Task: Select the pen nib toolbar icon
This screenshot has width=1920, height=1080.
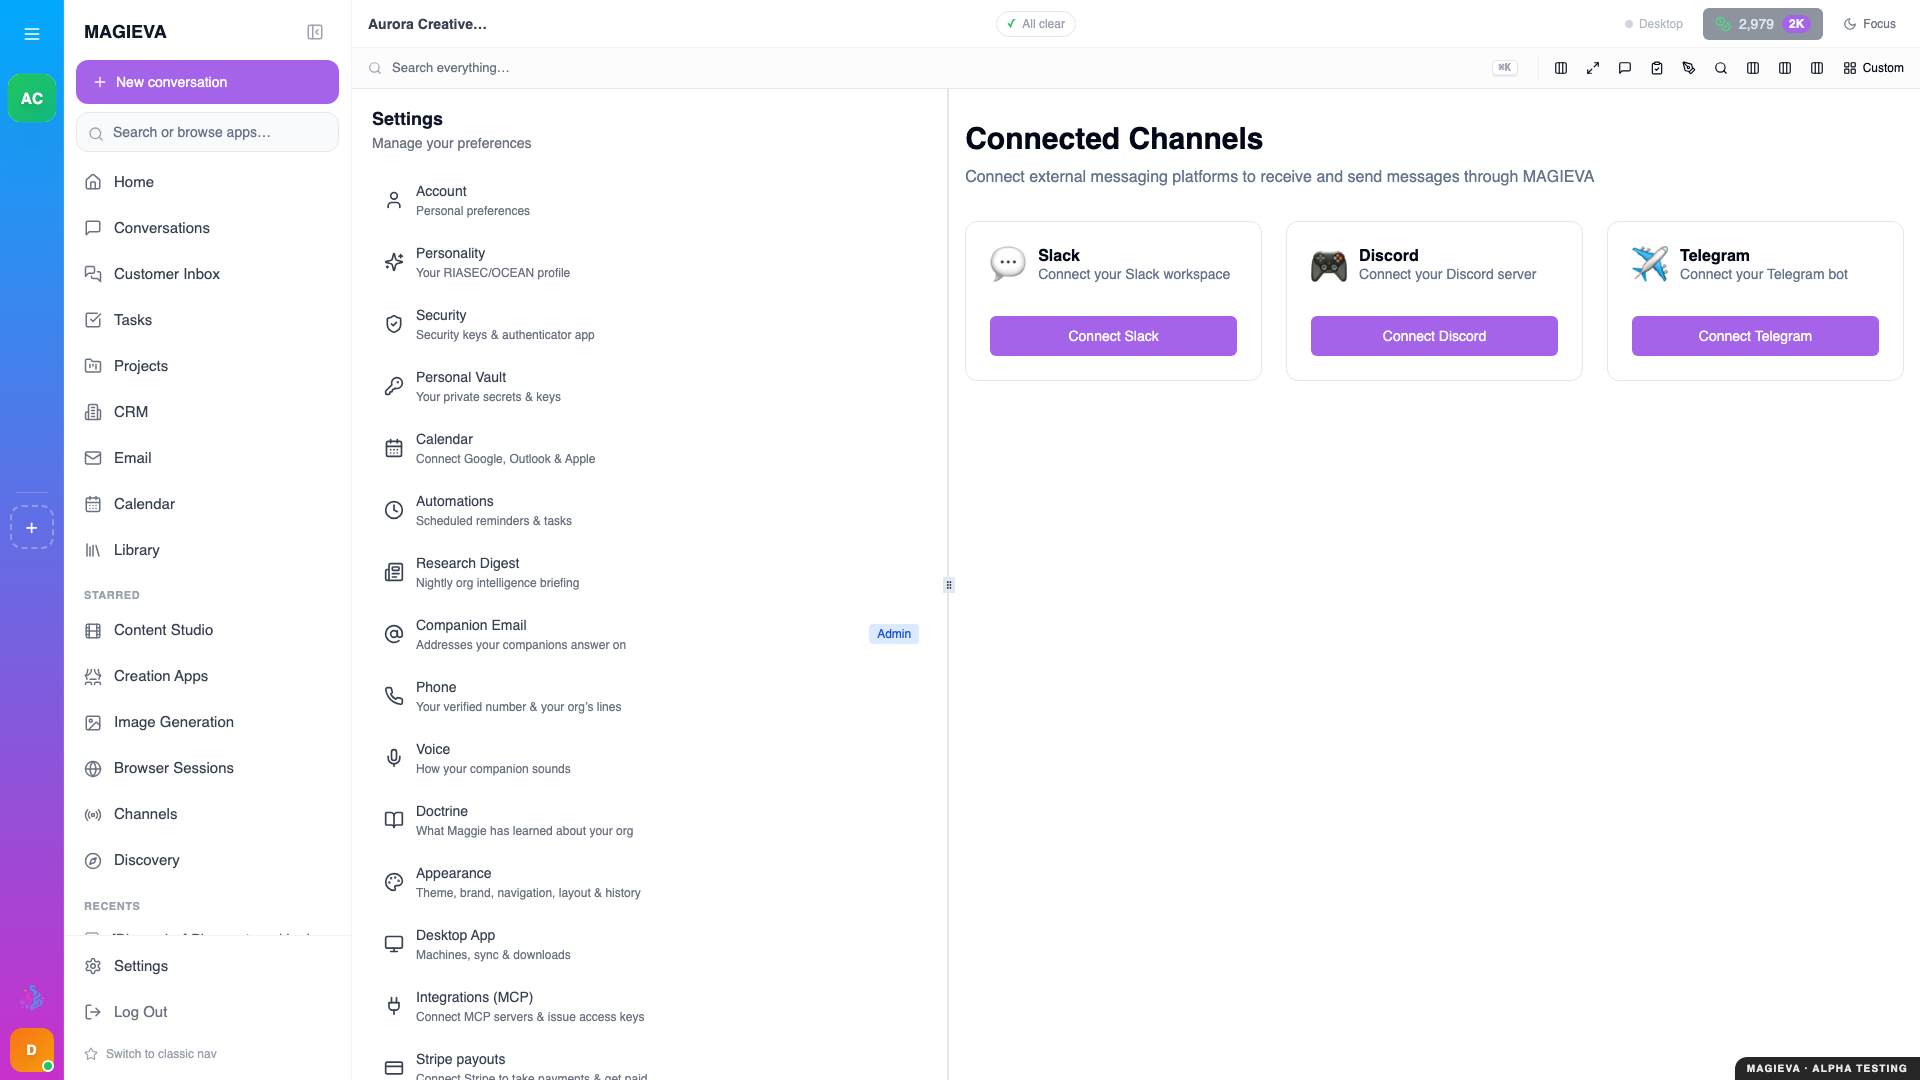Action: [1689, 68]
